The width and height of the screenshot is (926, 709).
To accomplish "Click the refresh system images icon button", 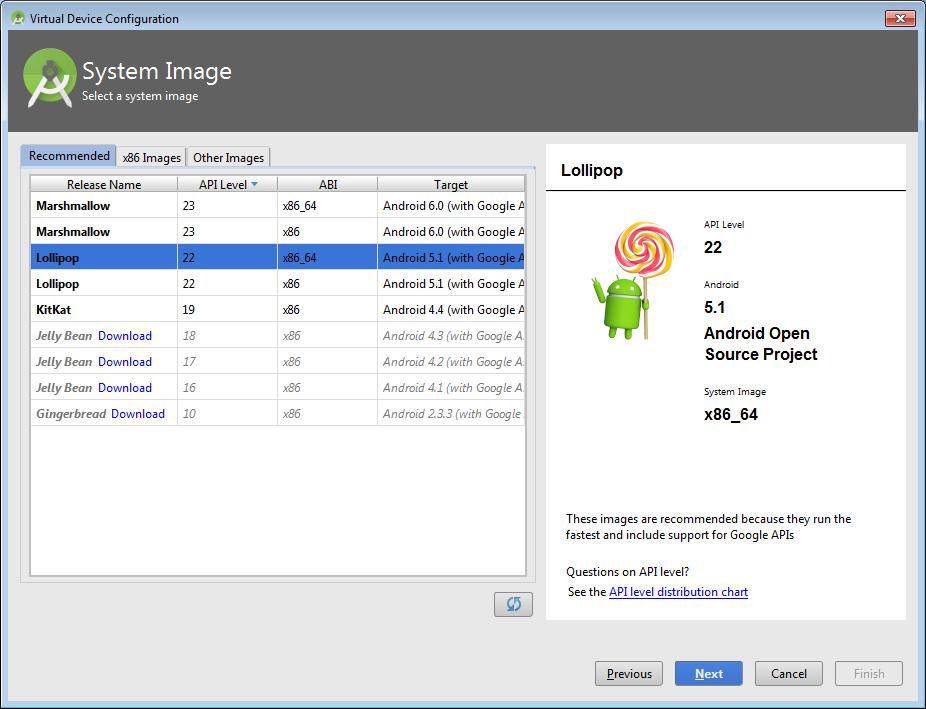I will click(513, 604).
